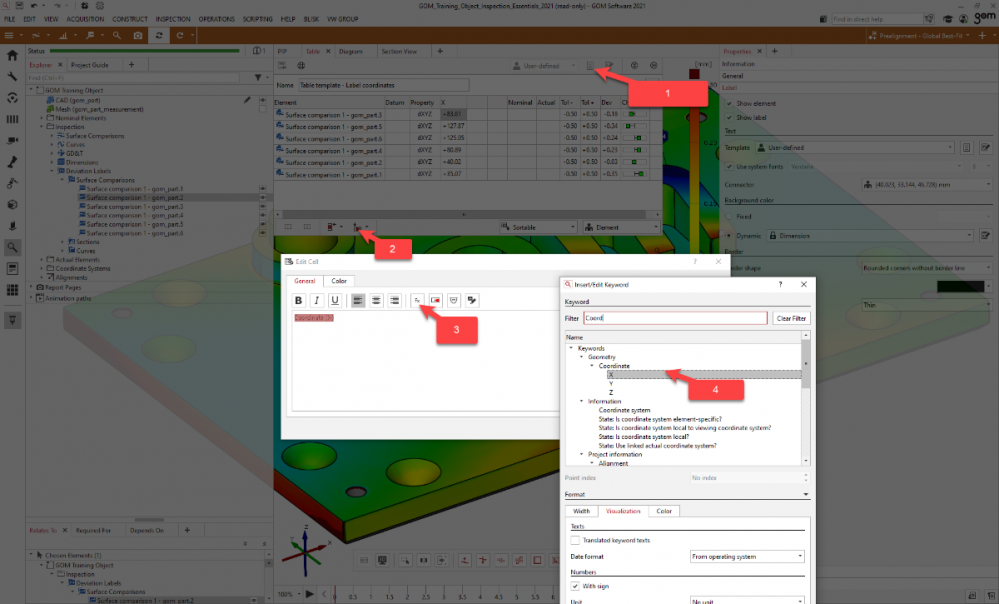Open the Date format dropdown
The width and height of the screenshot is (999, 604).
pyautogui.click(x=747, y=556)
